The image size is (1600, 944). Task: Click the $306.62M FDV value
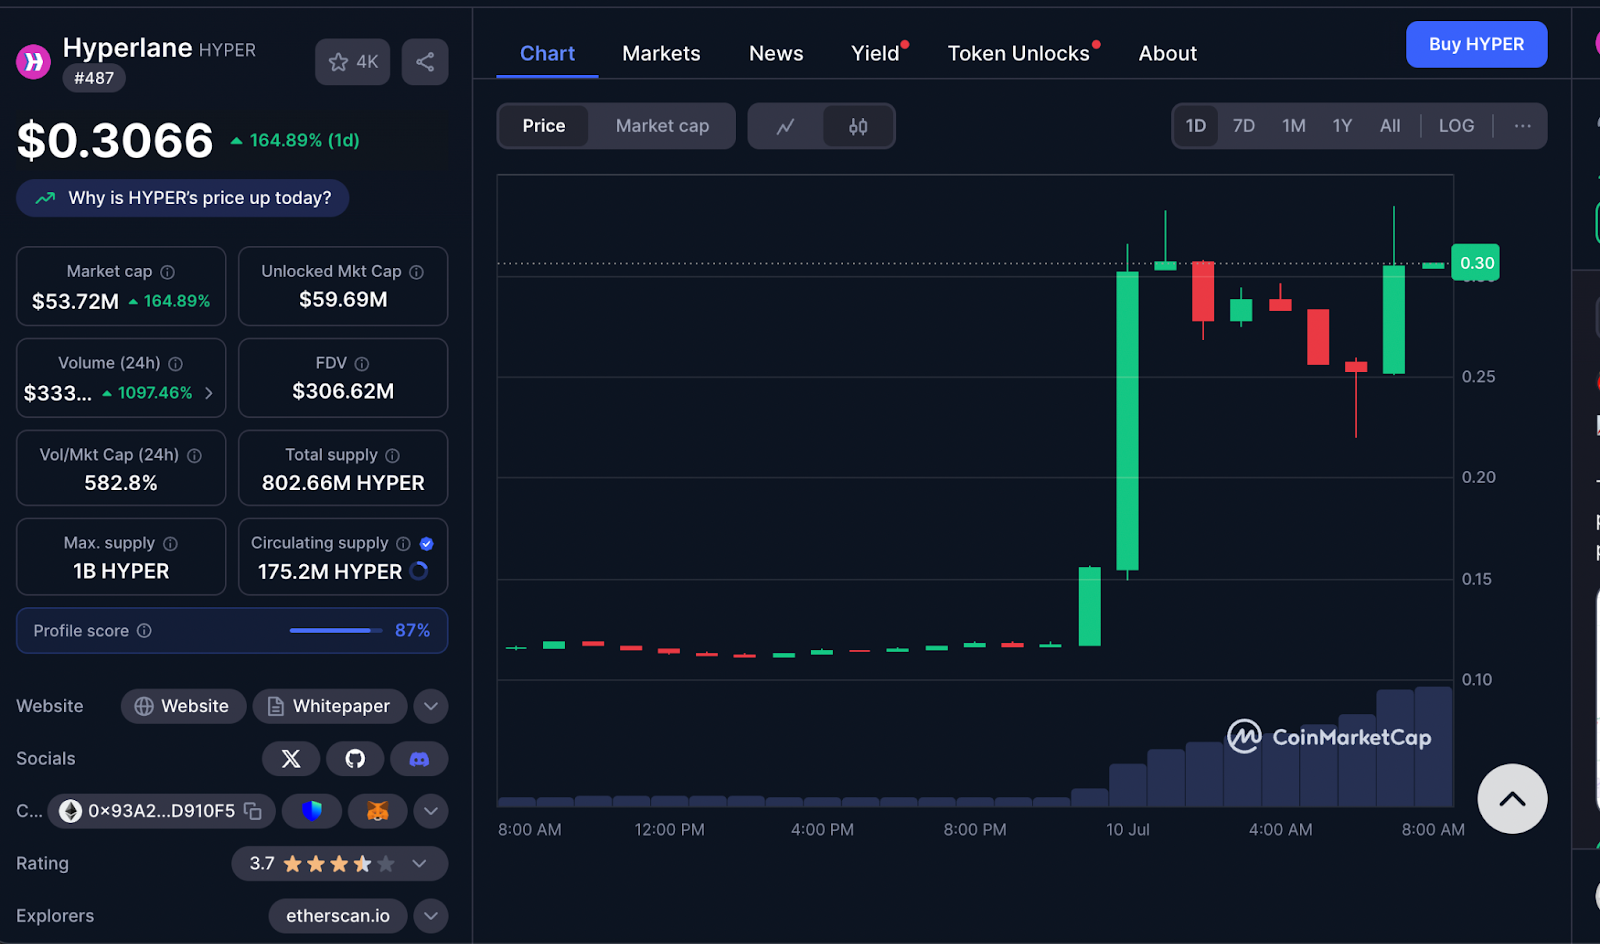pyautogui.click(x=343, y=392)
